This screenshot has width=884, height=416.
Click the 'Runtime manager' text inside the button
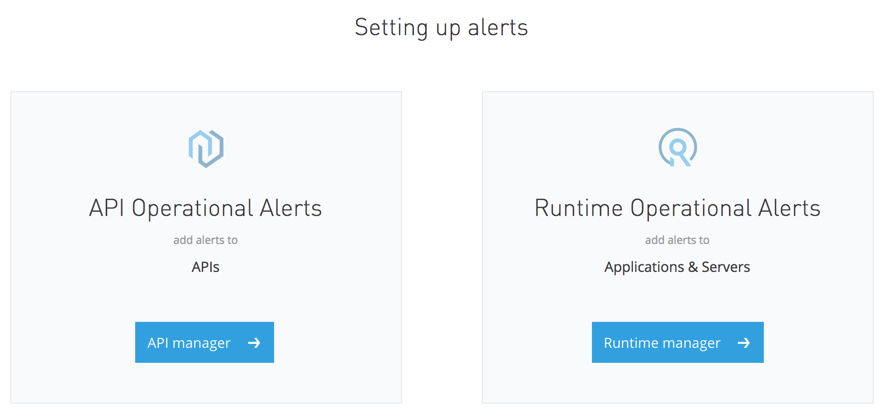pyautogui.click(x=662, y=343)
